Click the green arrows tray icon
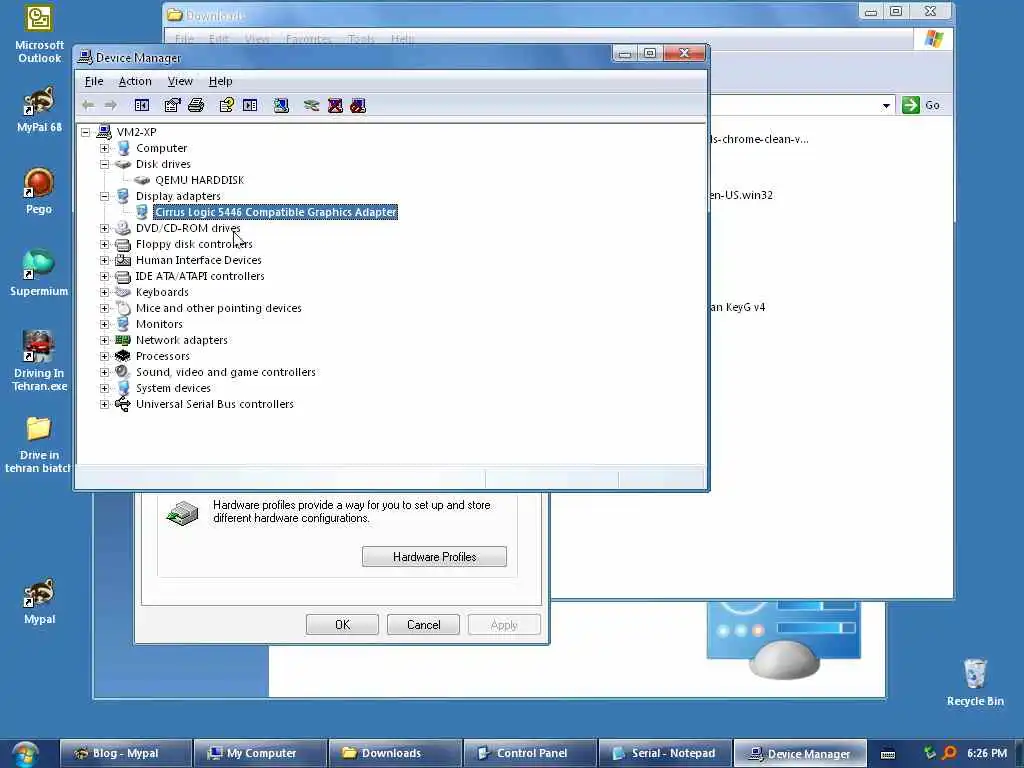This screenshot has width=1024, height=768. 929,753
